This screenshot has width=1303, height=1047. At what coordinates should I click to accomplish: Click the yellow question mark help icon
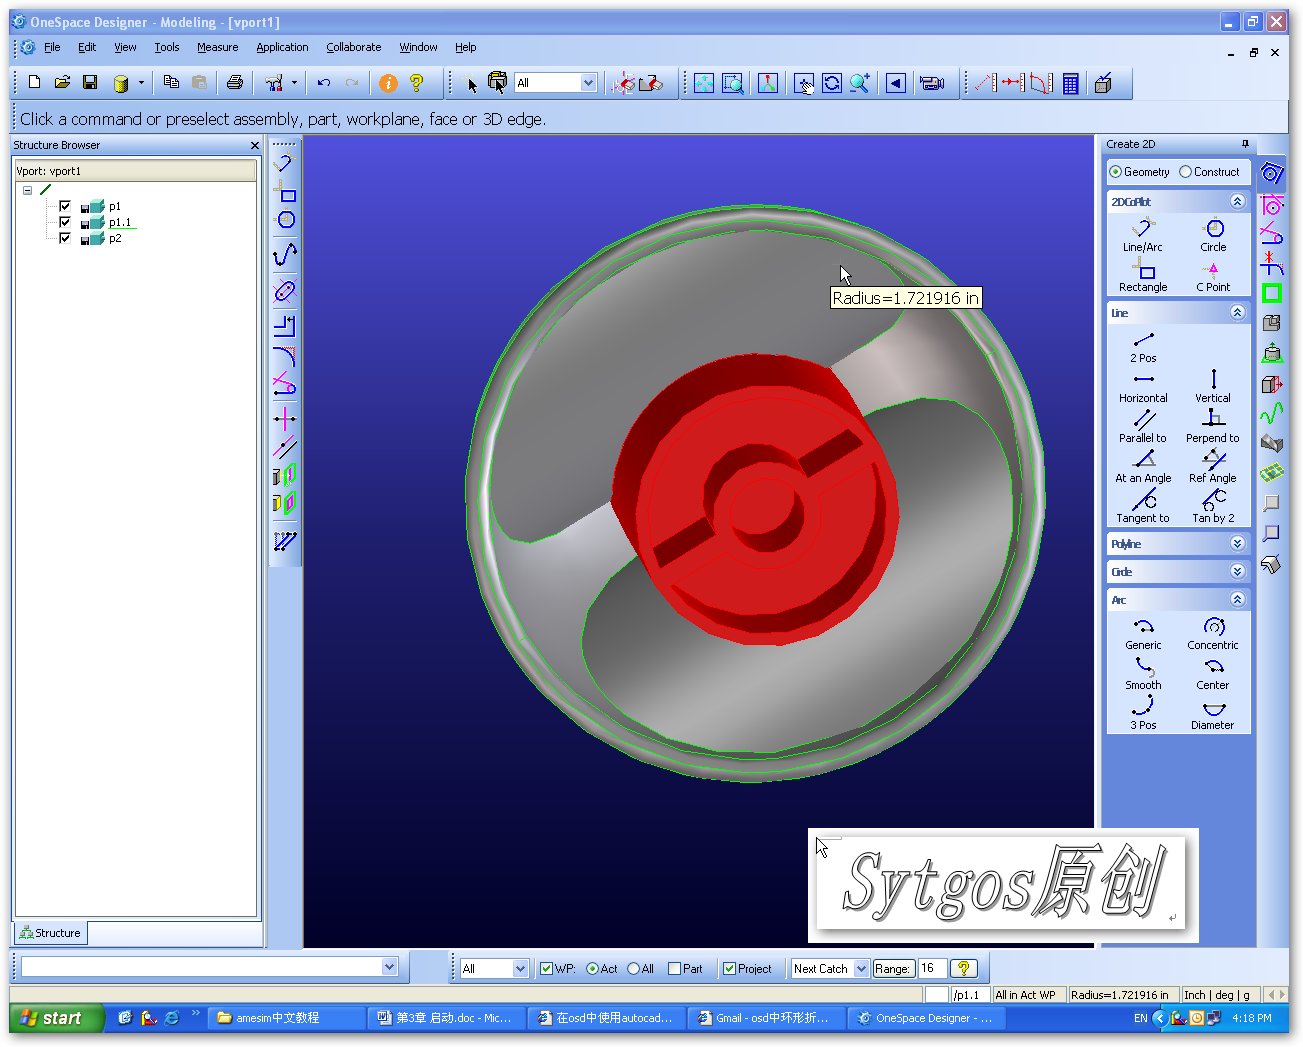[x=417, y=83]
